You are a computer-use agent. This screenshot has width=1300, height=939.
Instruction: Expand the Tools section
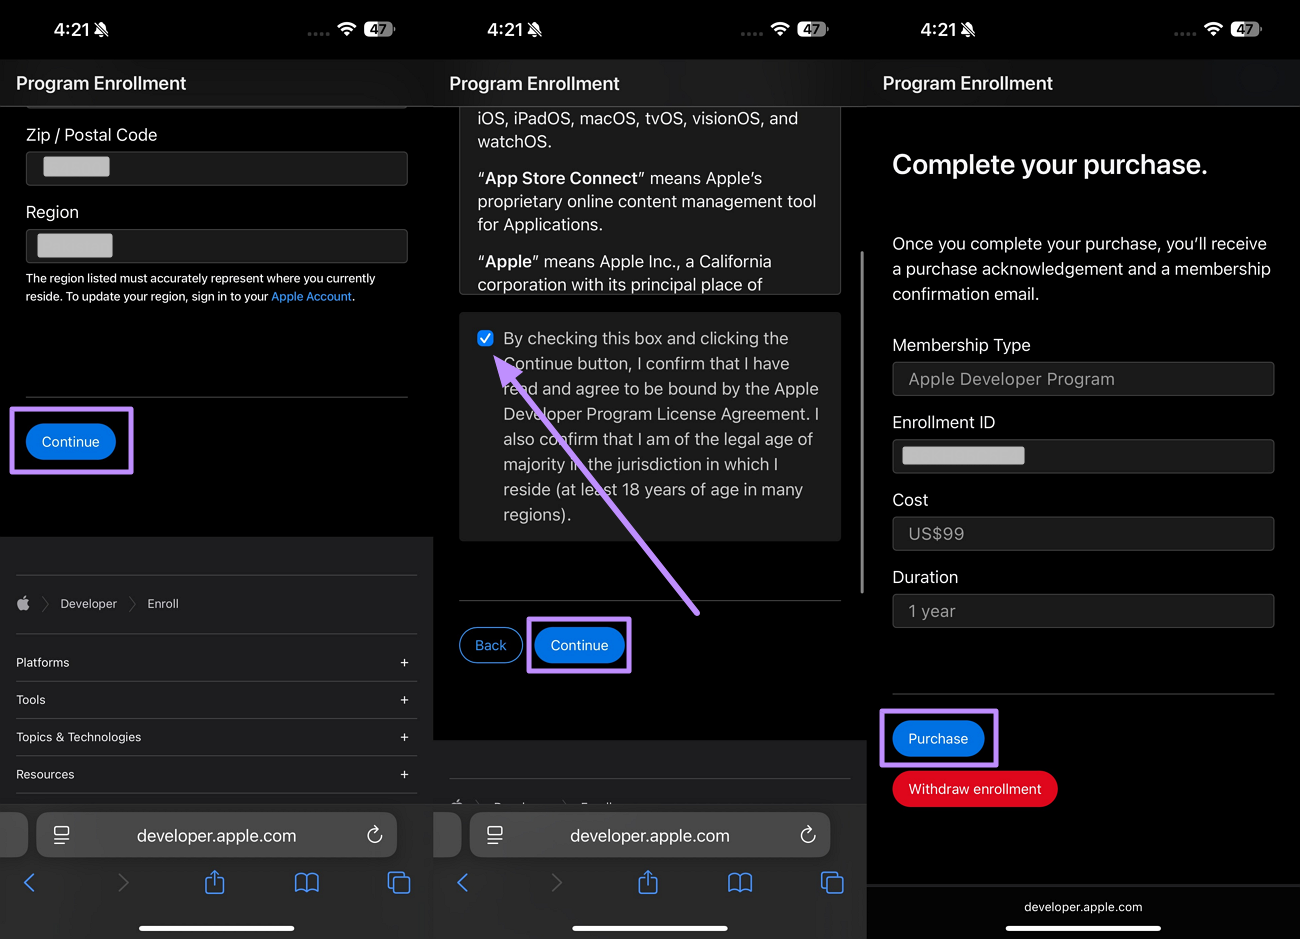[216, 700]
